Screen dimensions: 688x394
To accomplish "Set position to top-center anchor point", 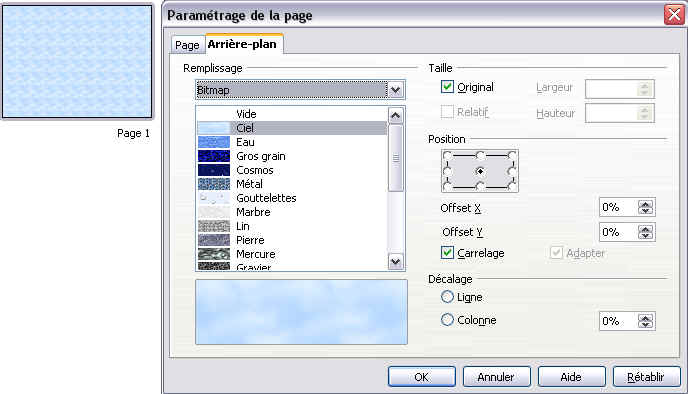I will pos(480,156).
